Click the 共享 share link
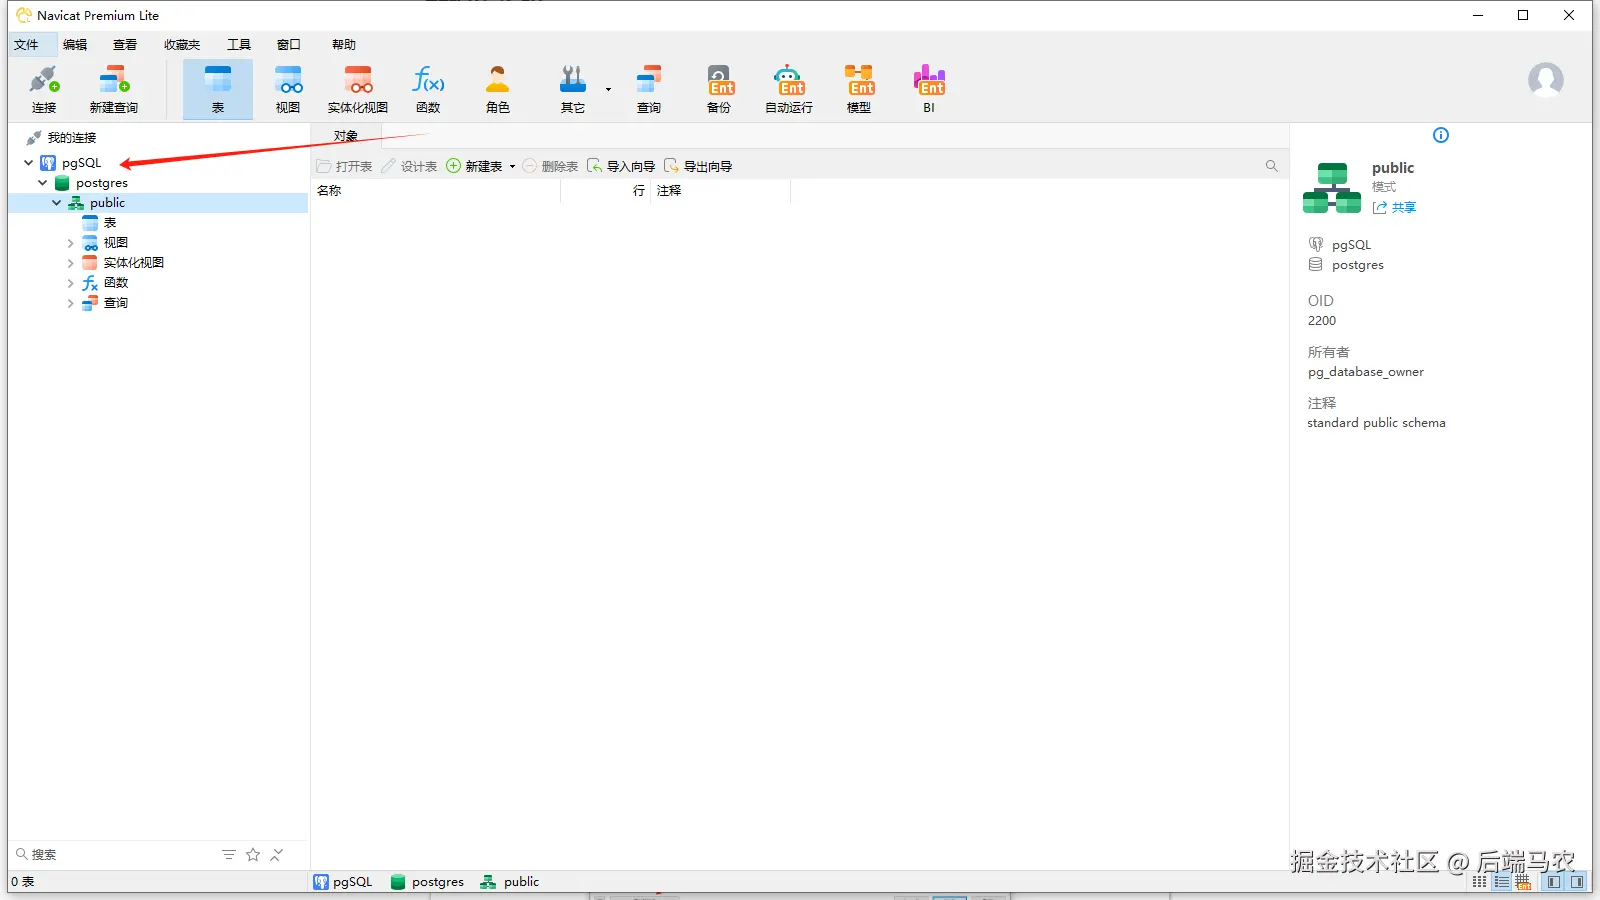The height and width of the screenshot is (900, 1600). tap(1395, 208)
